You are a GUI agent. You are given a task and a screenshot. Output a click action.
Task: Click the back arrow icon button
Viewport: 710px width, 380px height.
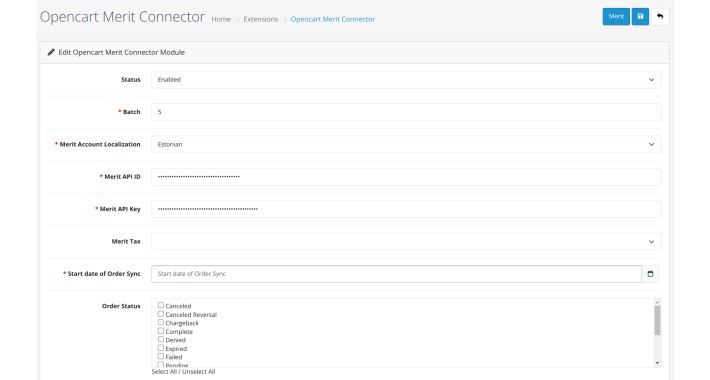pyautogui.click(x=660, y=17)
